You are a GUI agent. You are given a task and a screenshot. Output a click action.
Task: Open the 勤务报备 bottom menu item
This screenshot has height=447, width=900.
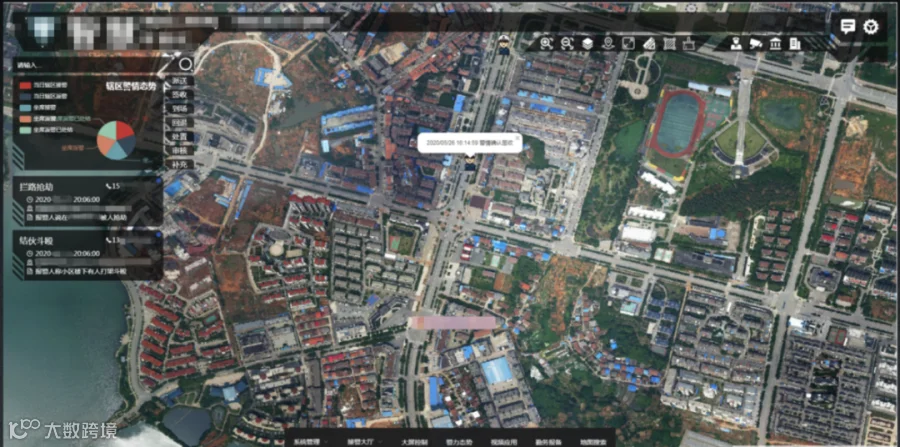(x=548, y=442)
